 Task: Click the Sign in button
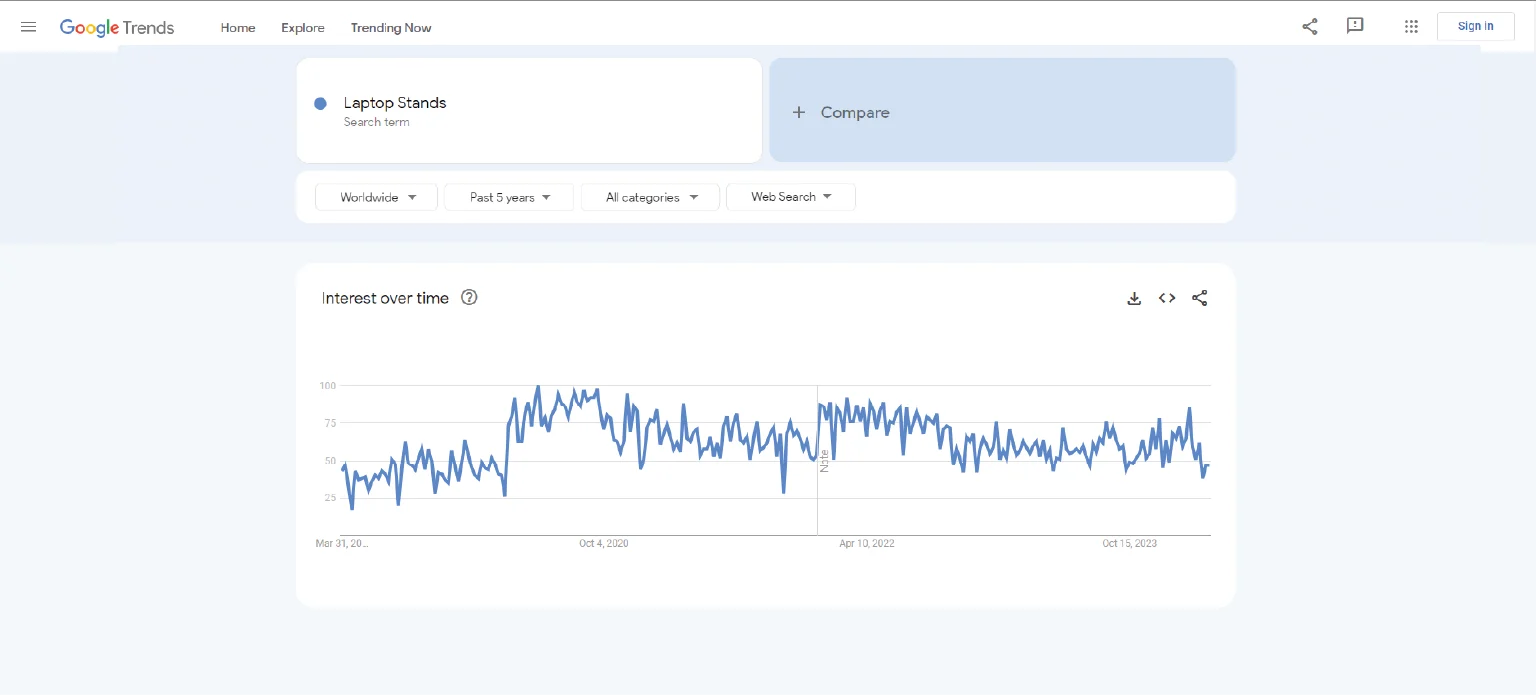pyautogui.click(x=1475, y=26)
